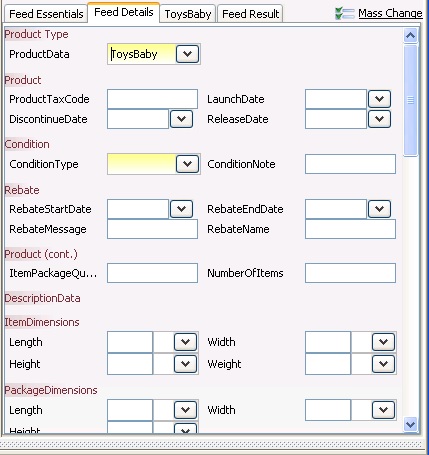The width and height of the screenshot is (429, 455).
Task: Expand the ConditionType dropdown
Action: click(x=187, y=164)
